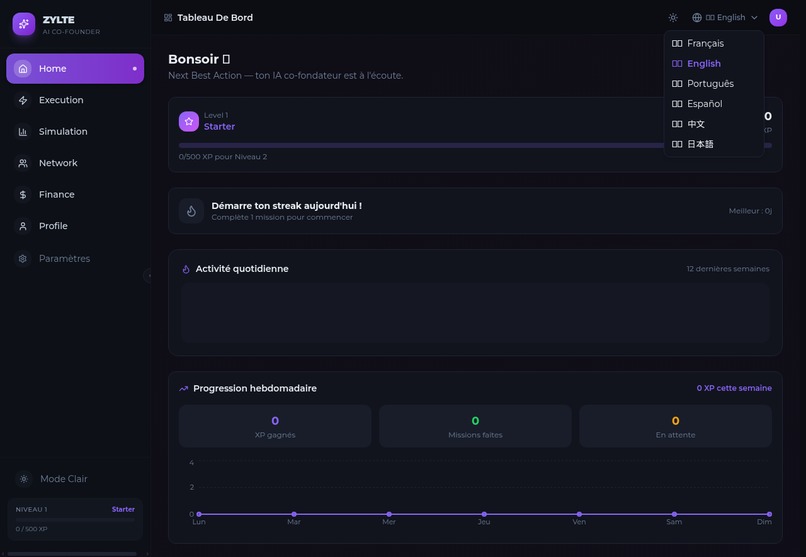Select 中文 language option

713,124
